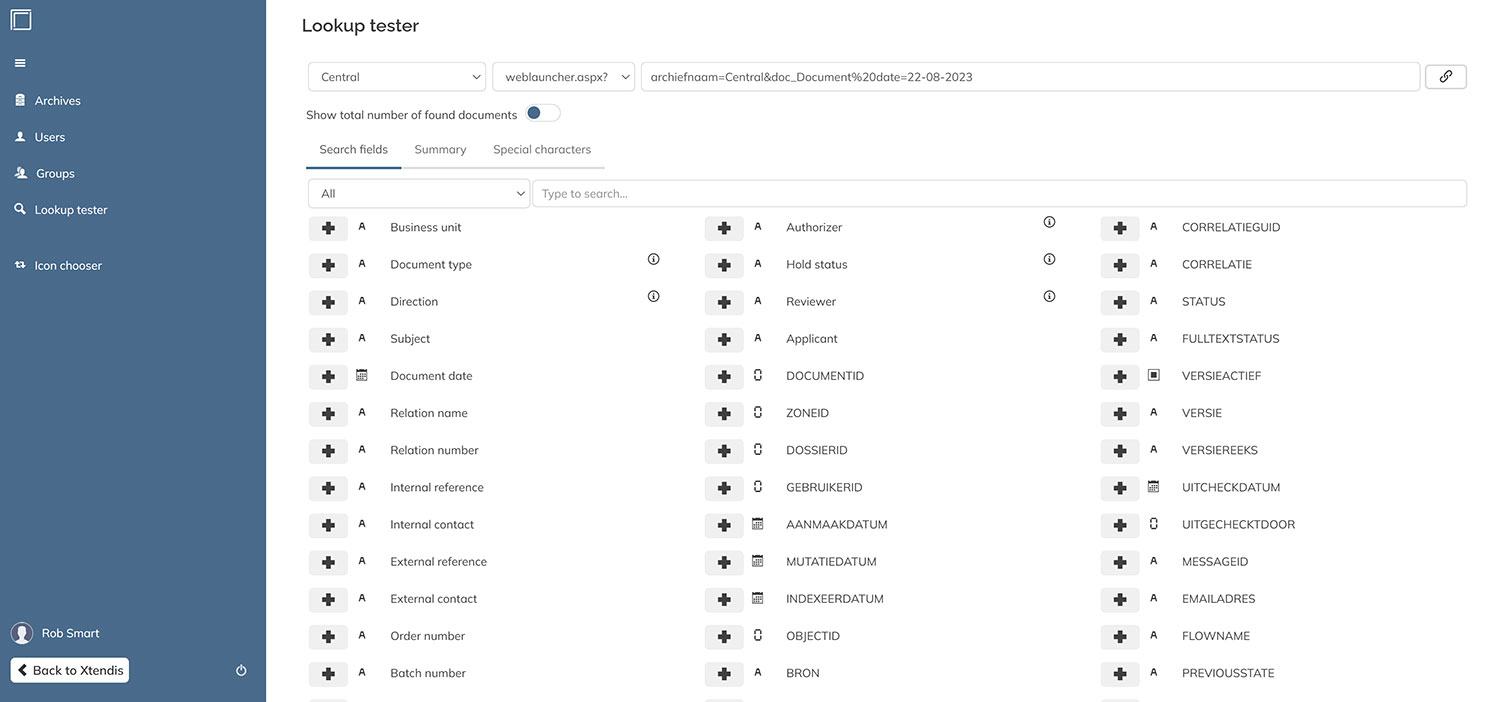Click the Rob Smart user profile
Screen dimensions: 1500x702
click(x=56, y=633)
